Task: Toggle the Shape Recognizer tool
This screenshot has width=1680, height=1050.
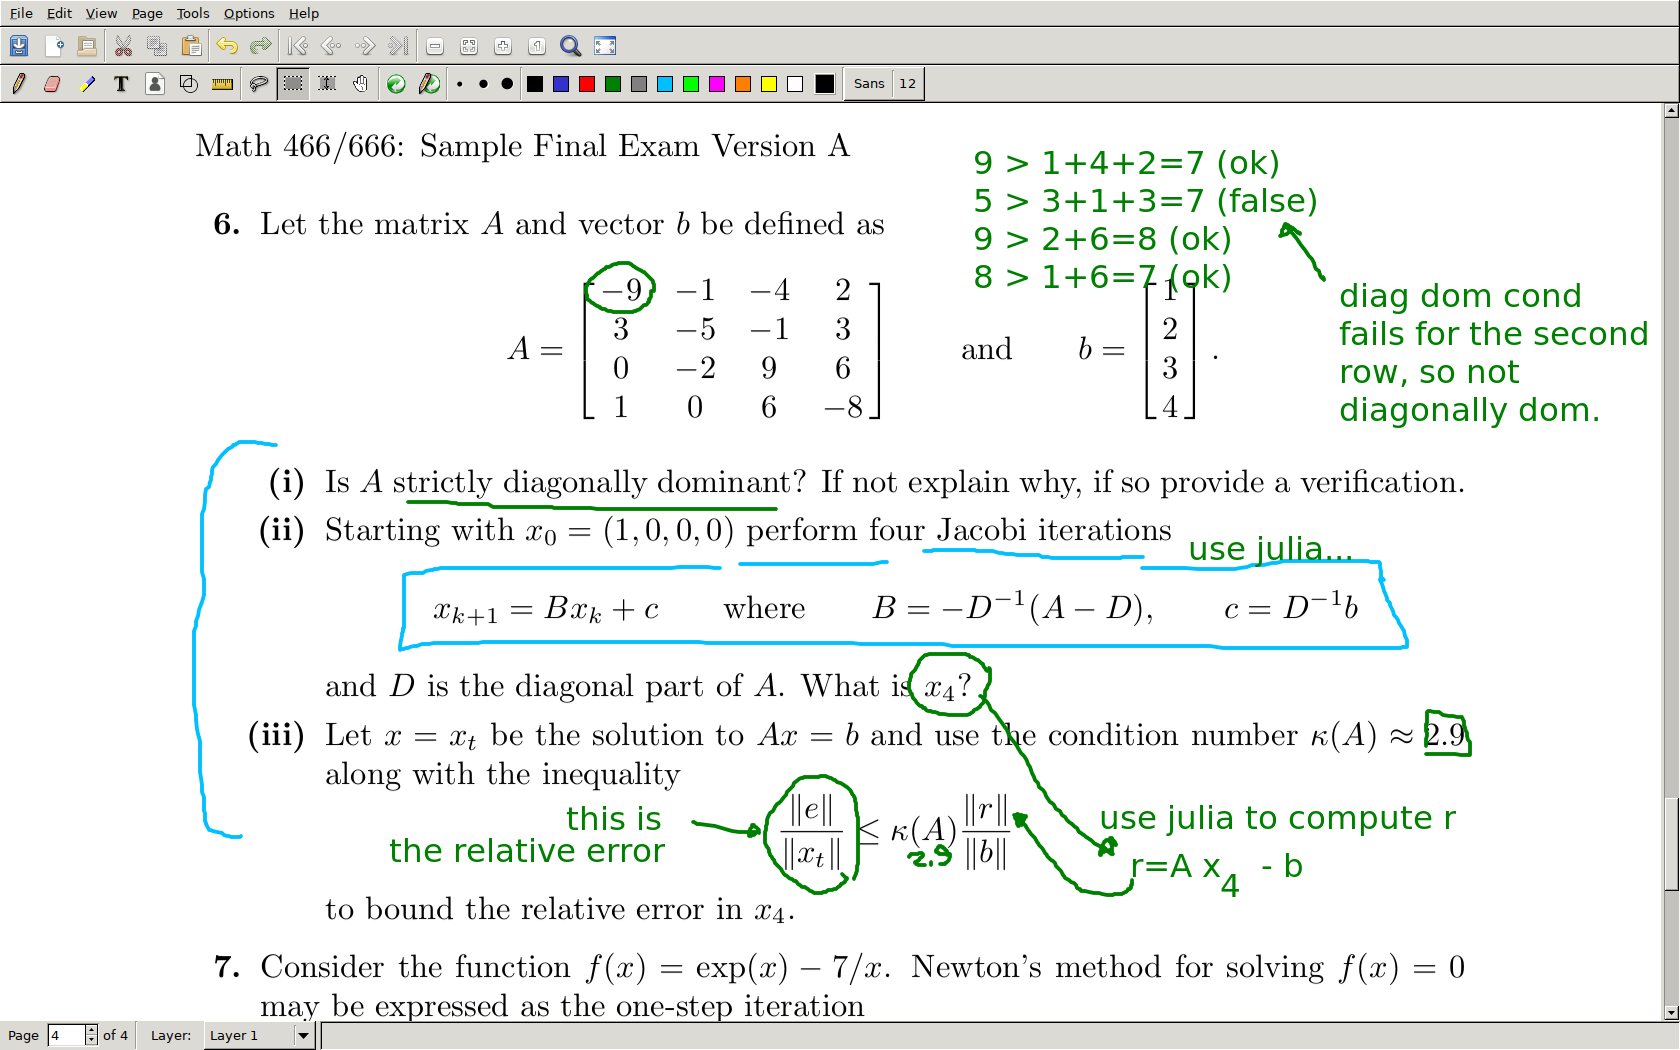Action: [x=188, y=84]
